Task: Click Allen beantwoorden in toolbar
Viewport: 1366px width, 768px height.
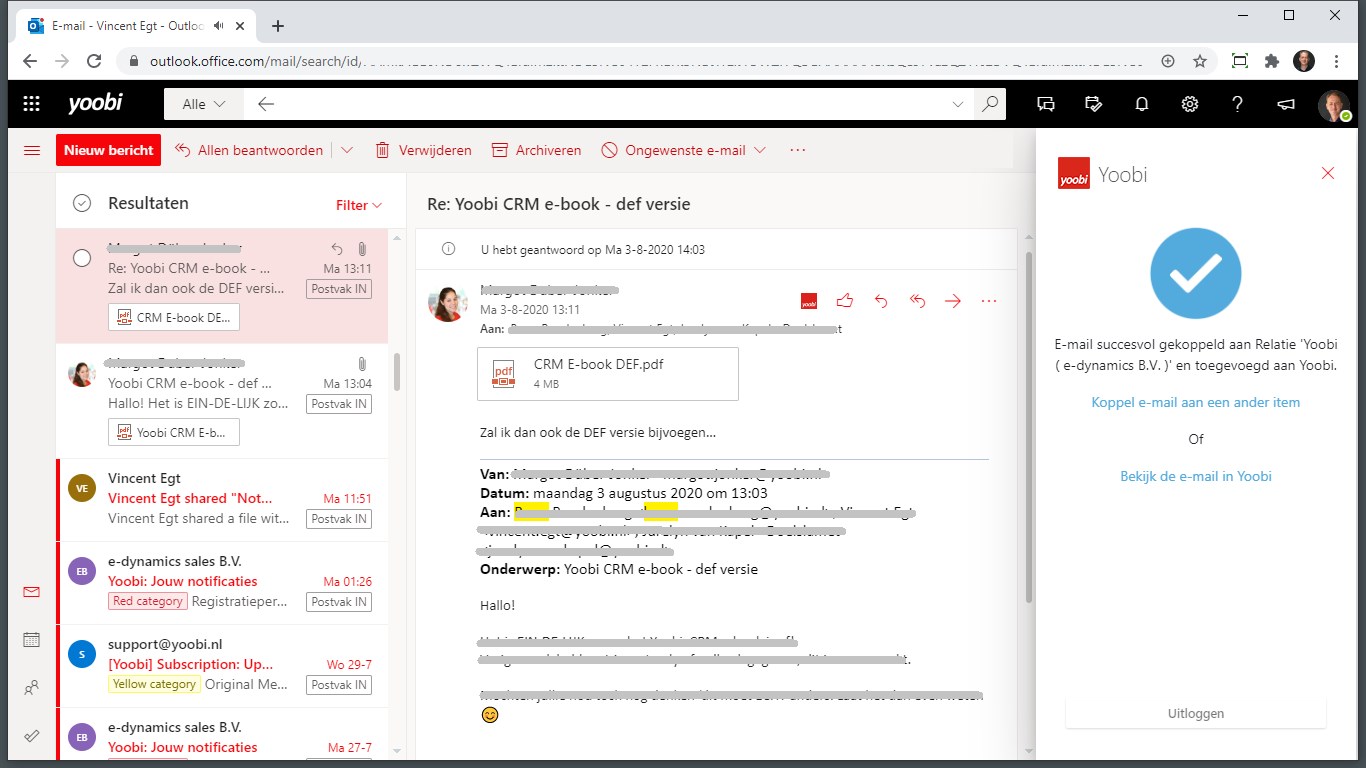Action: [249, 150]
